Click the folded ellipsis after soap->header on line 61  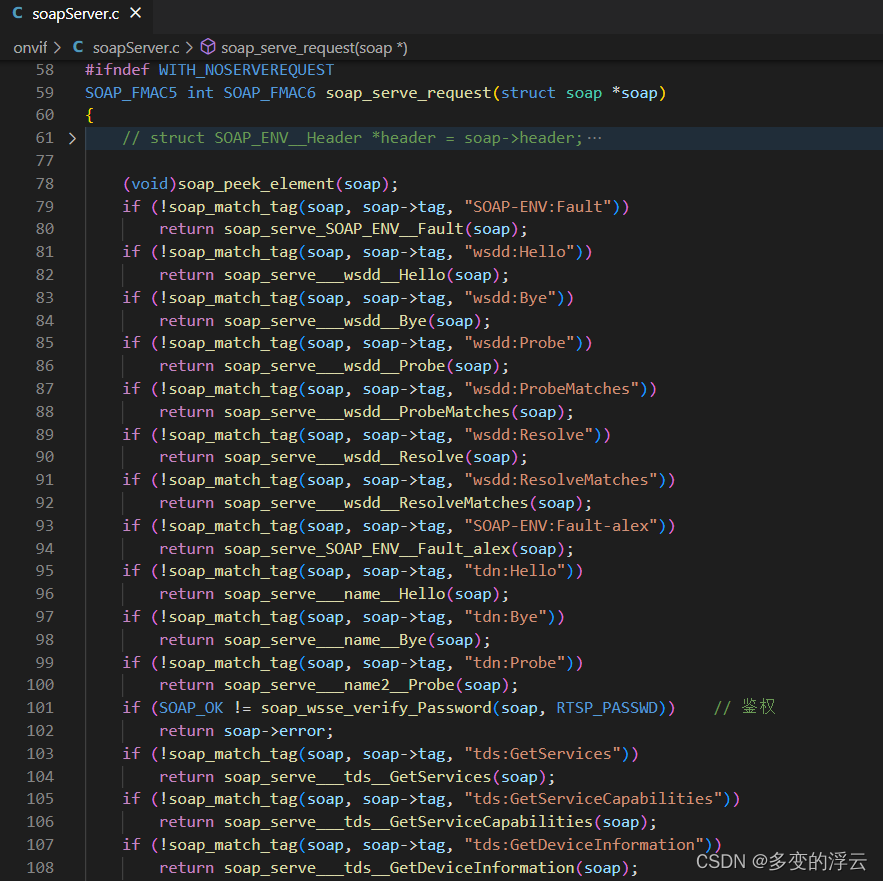595,138
